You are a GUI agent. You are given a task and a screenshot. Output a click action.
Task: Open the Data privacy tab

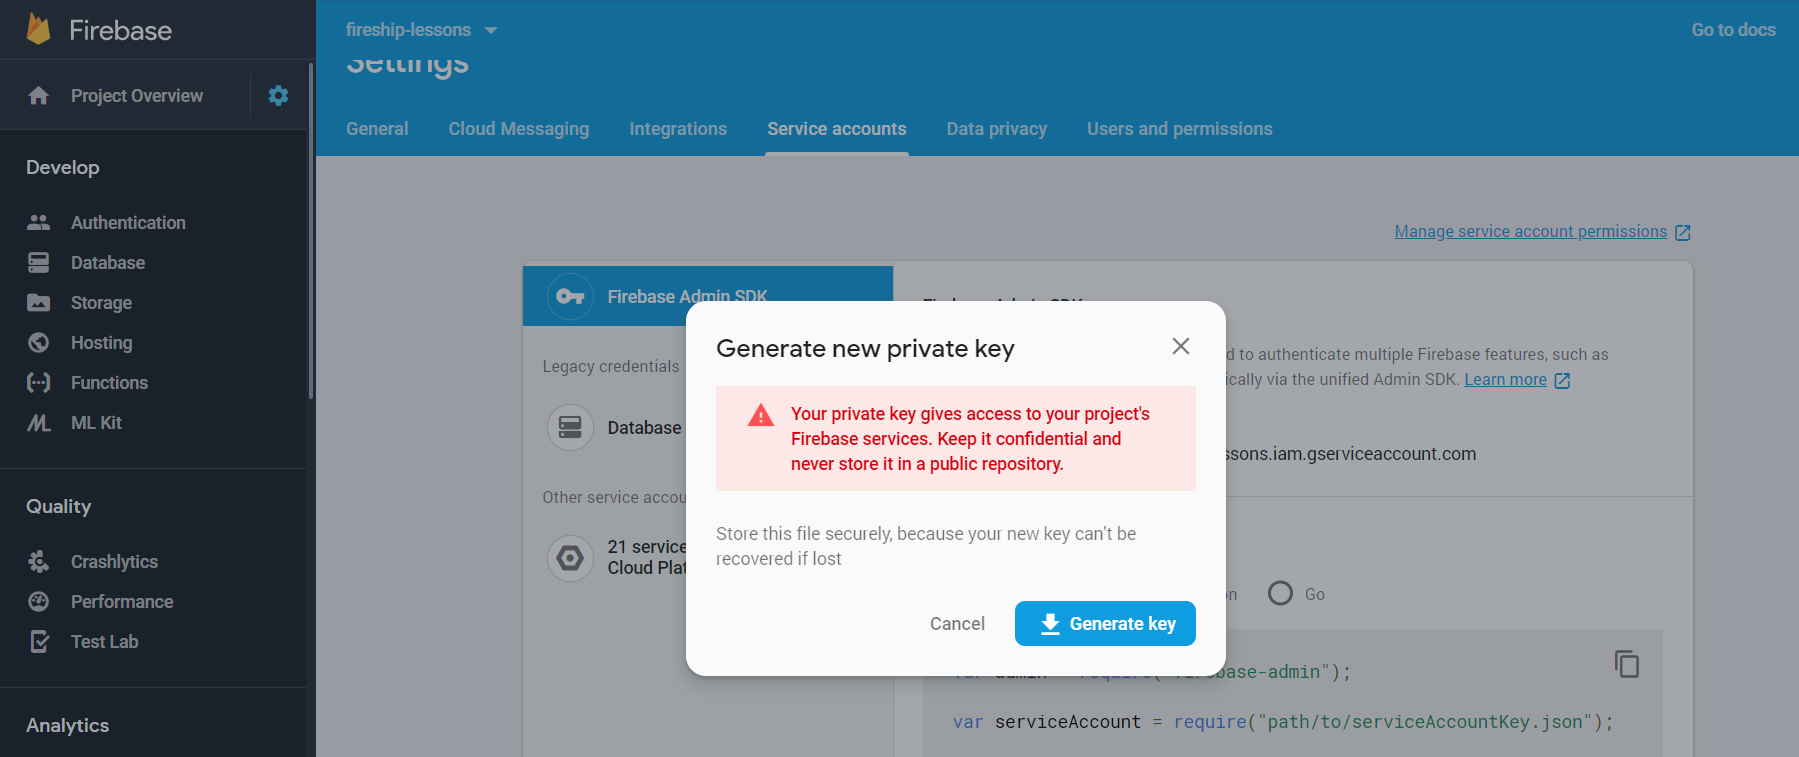click(996, 129)
